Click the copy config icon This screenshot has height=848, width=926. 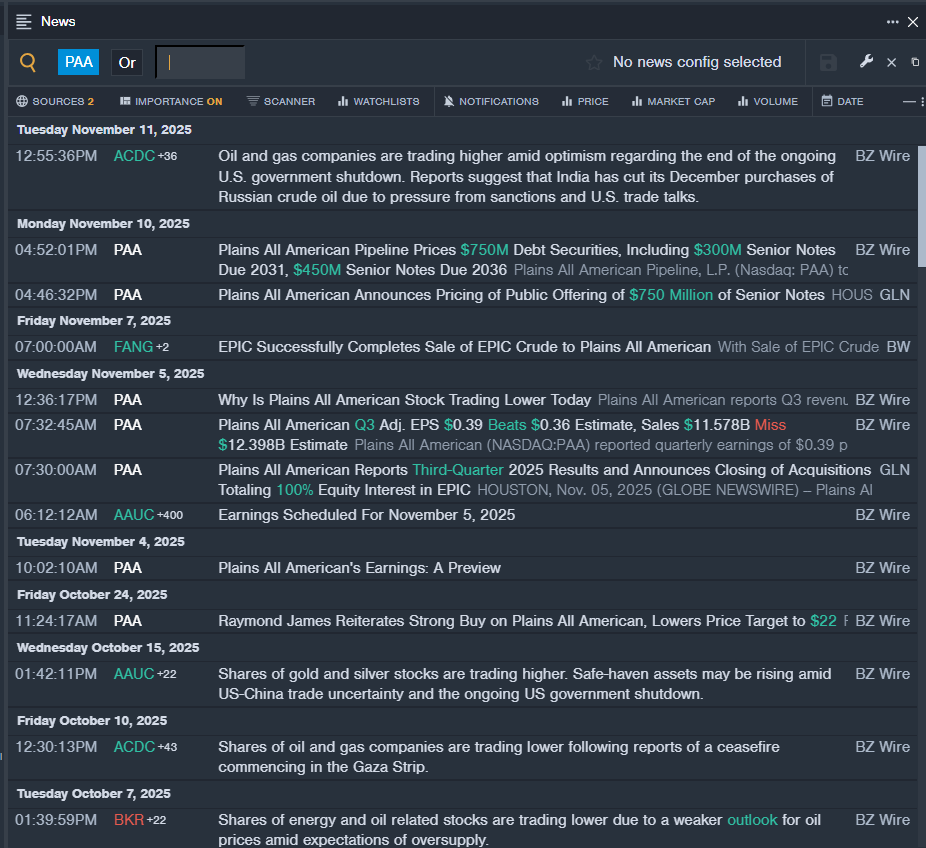[x=915, y=62]
